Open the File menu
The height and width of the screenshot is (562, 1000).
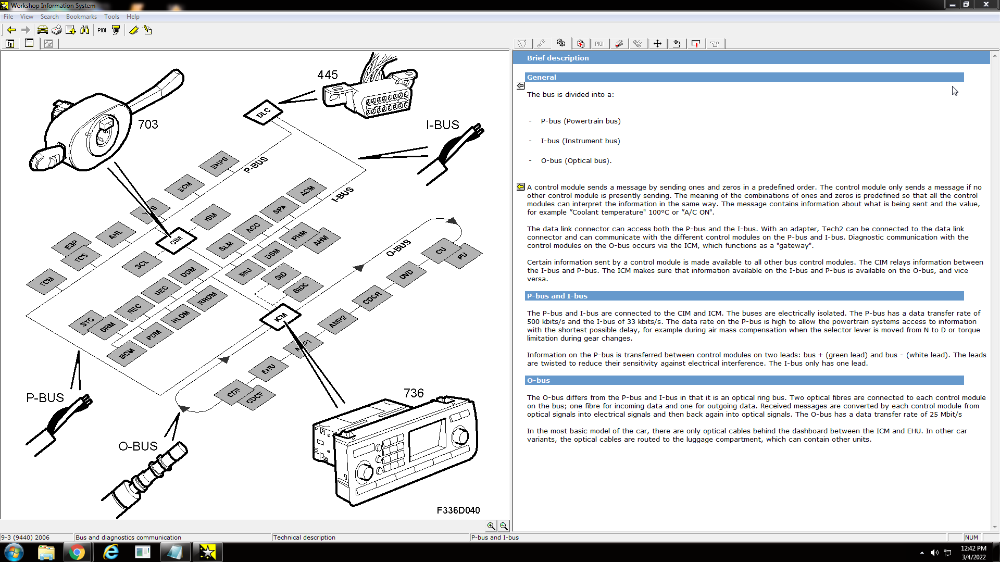pyautogui.click(x=8, y=17)
